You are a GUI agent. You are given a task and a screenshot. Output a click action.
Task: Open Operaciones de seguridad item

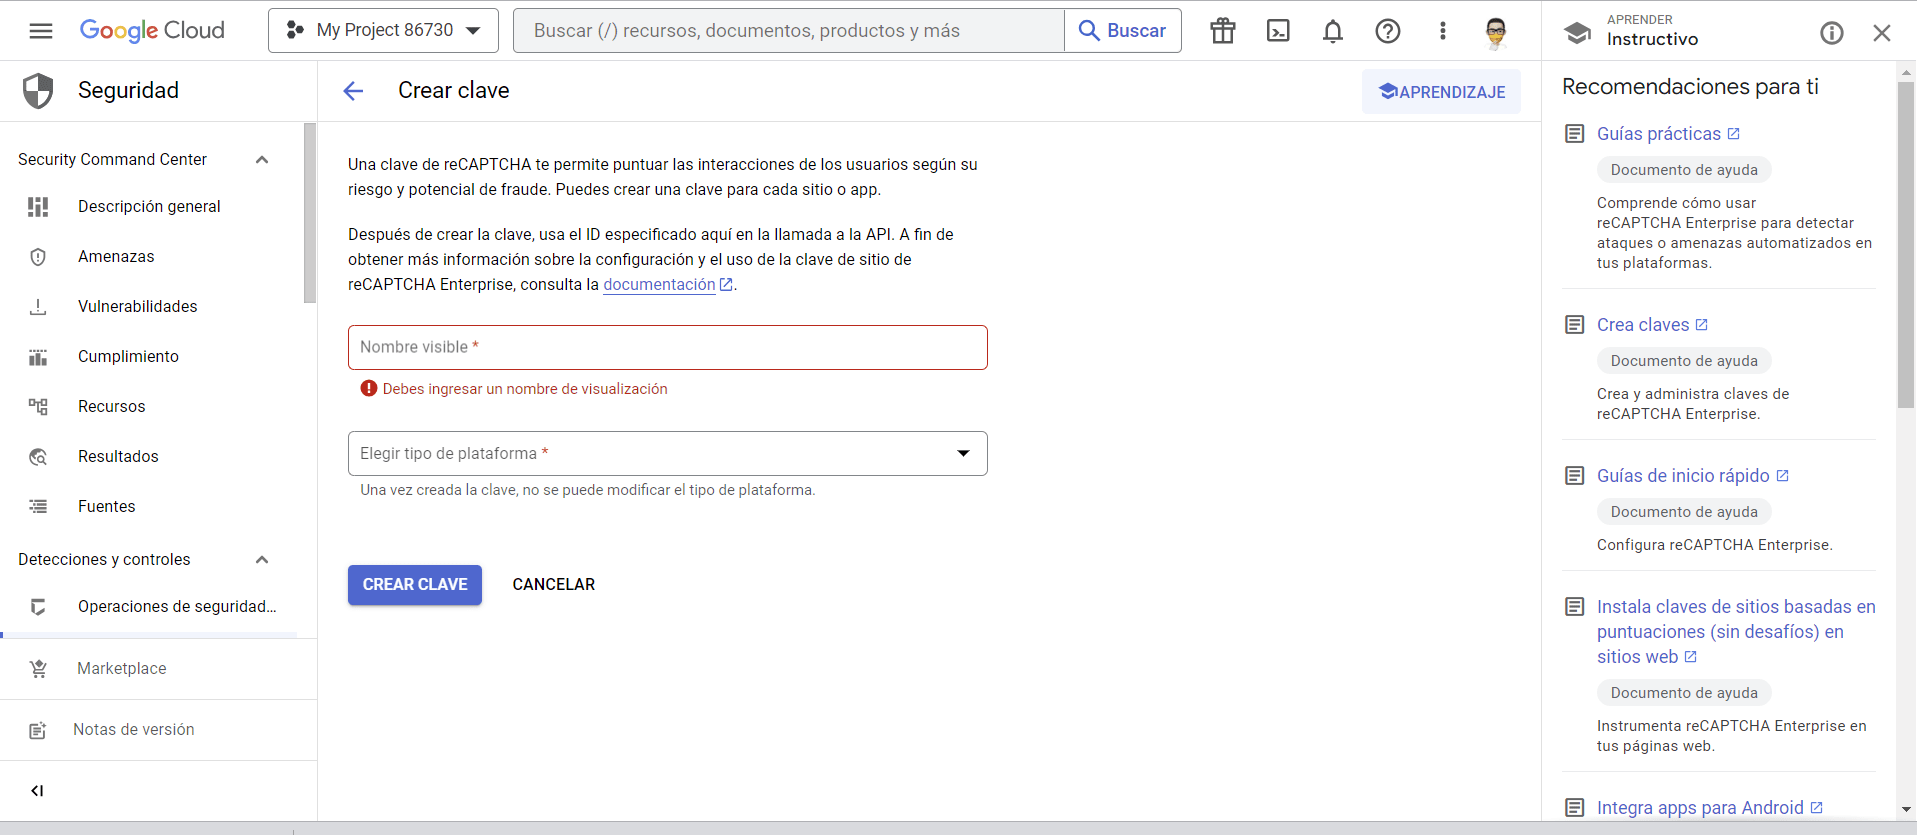click(177, 606)
